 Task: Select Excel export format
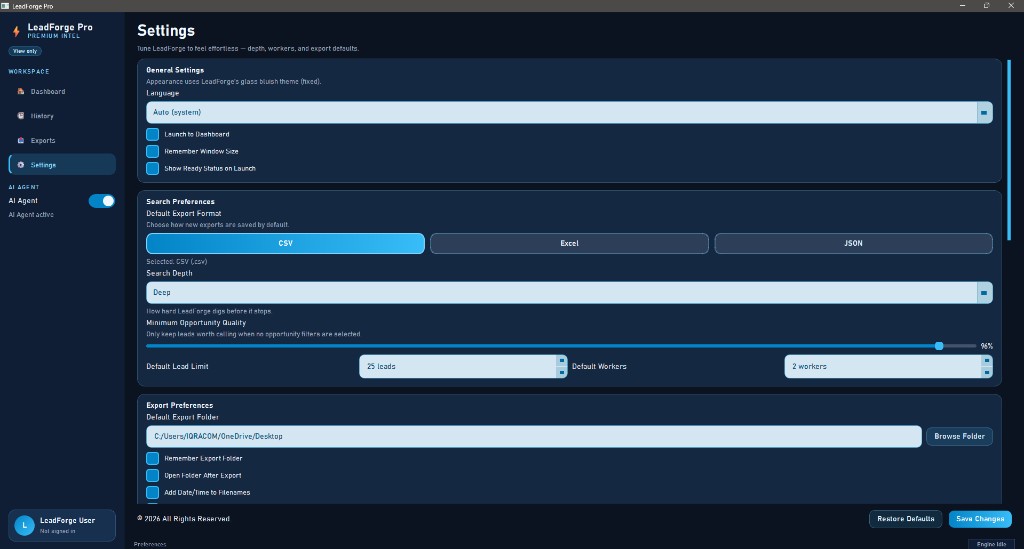coord(569,243)
